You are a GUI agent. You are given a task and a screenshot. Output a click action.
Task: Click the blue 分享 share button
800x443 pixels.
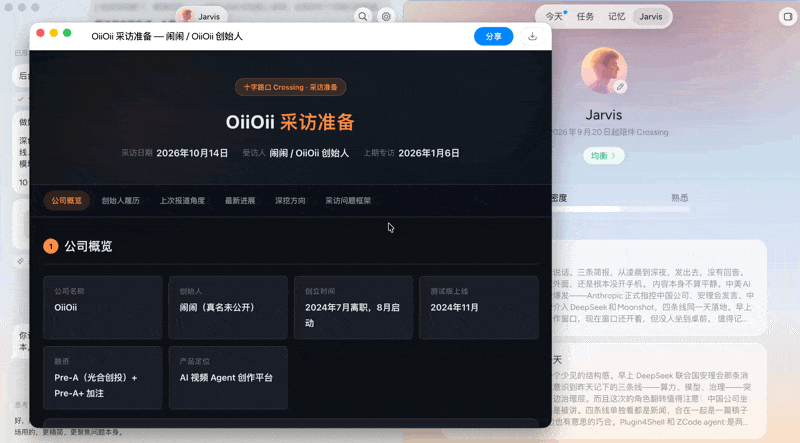coord(493,36)
